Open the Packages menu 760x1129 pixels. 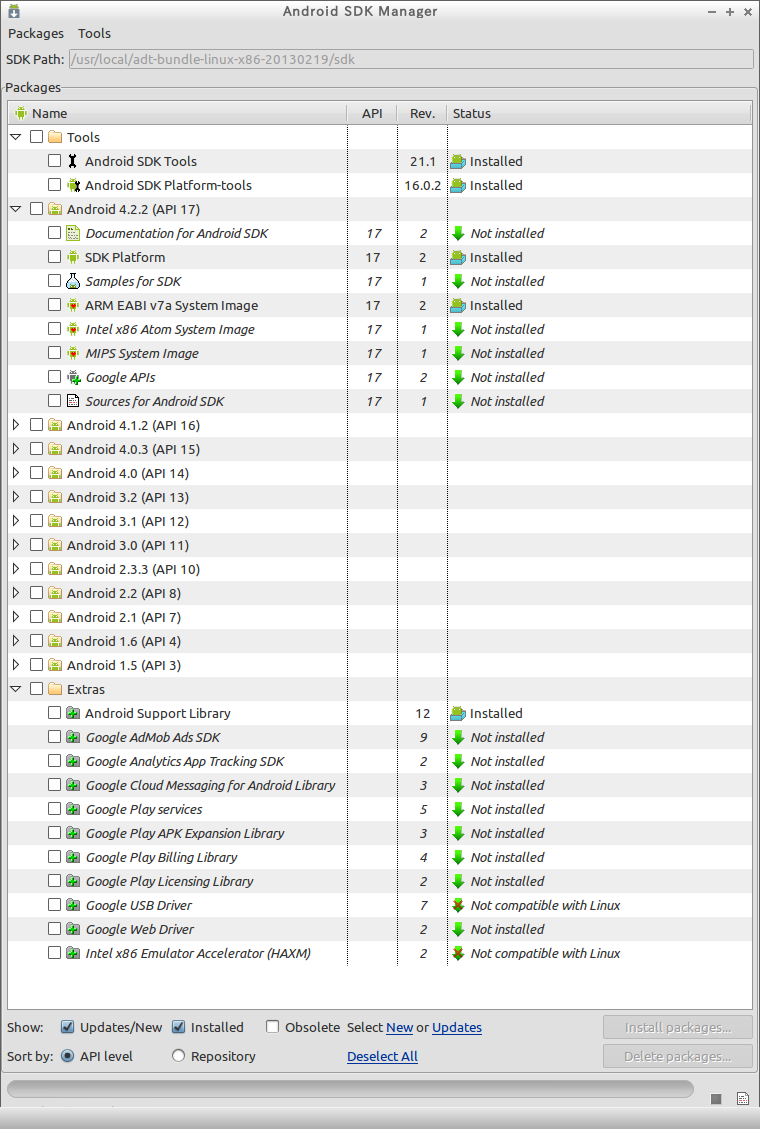[x=36, y=33]
